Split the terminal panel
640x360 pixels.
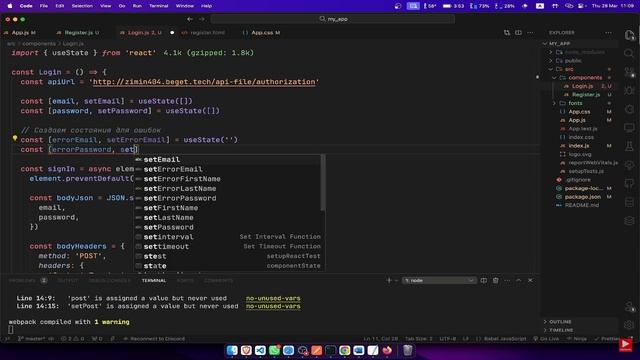[x=484, y=280]
